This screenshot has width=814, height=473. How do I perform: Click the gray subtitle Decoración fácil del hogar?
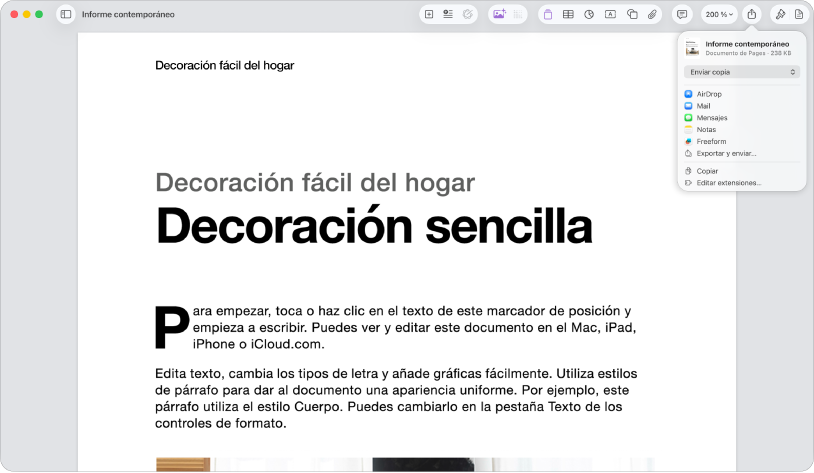point(315,183)
